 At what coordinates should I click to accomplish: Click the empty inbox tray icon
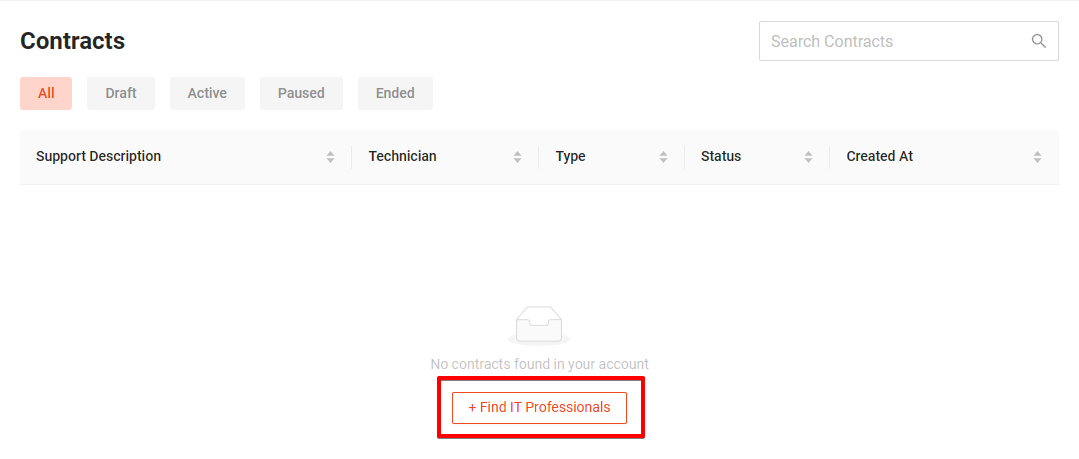[x=539, y=325]
